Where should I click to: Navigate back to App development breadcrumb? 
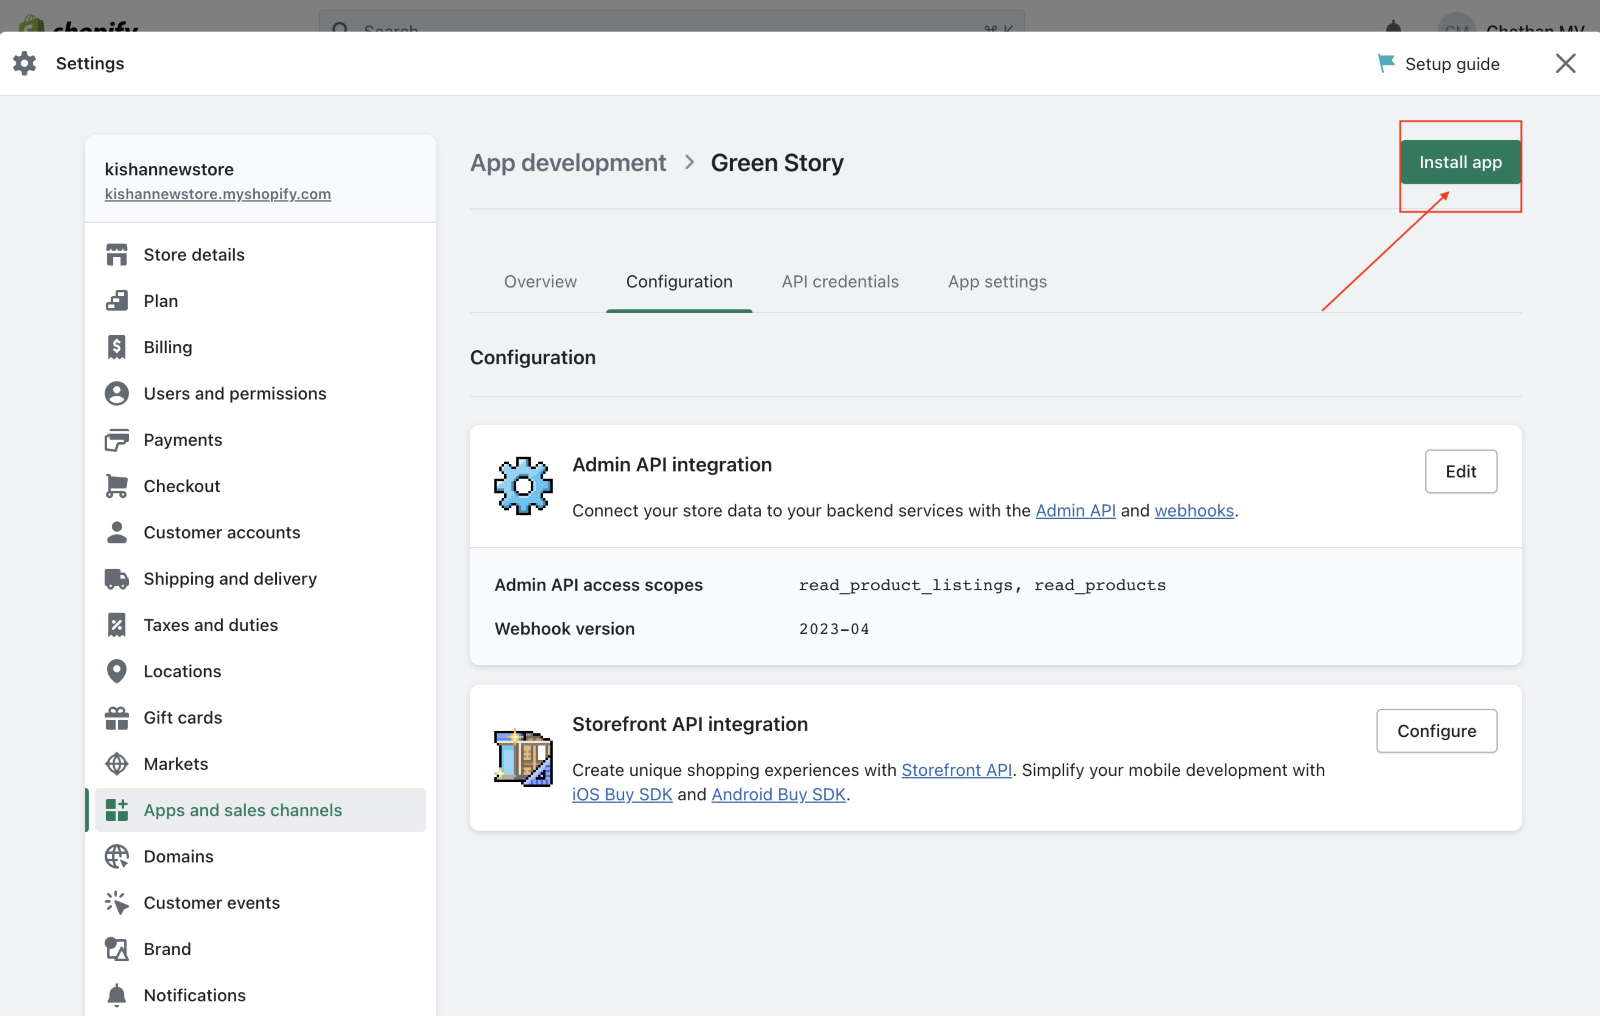coord(568,163)
